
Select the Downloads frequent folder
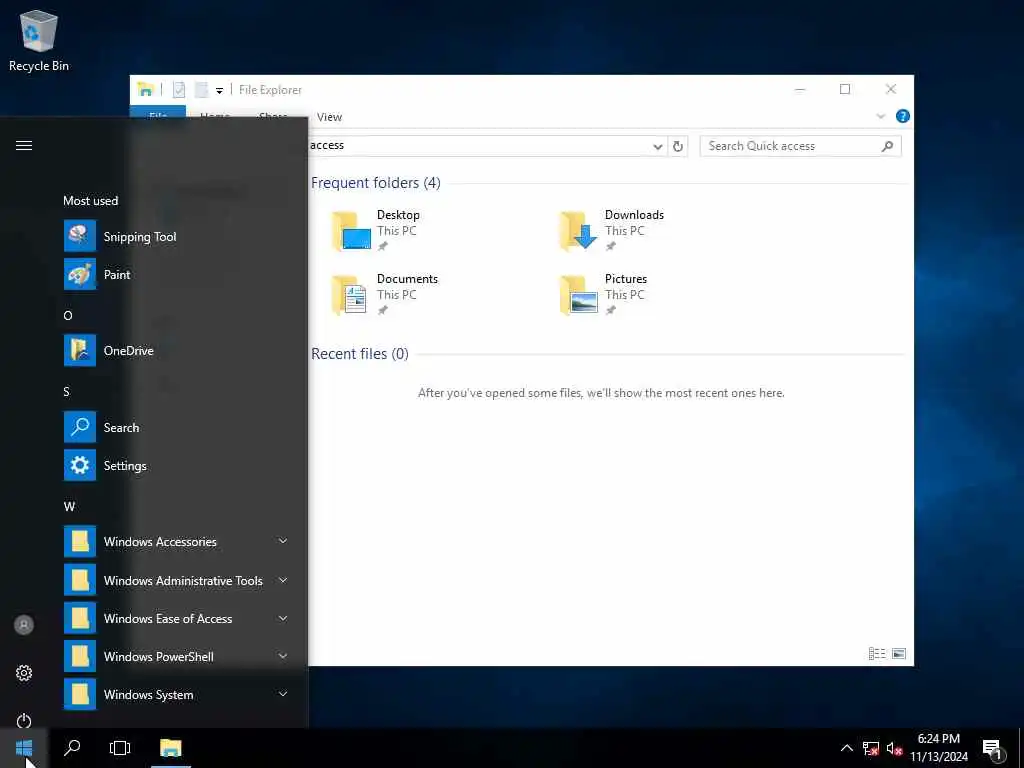pos(611,230)
